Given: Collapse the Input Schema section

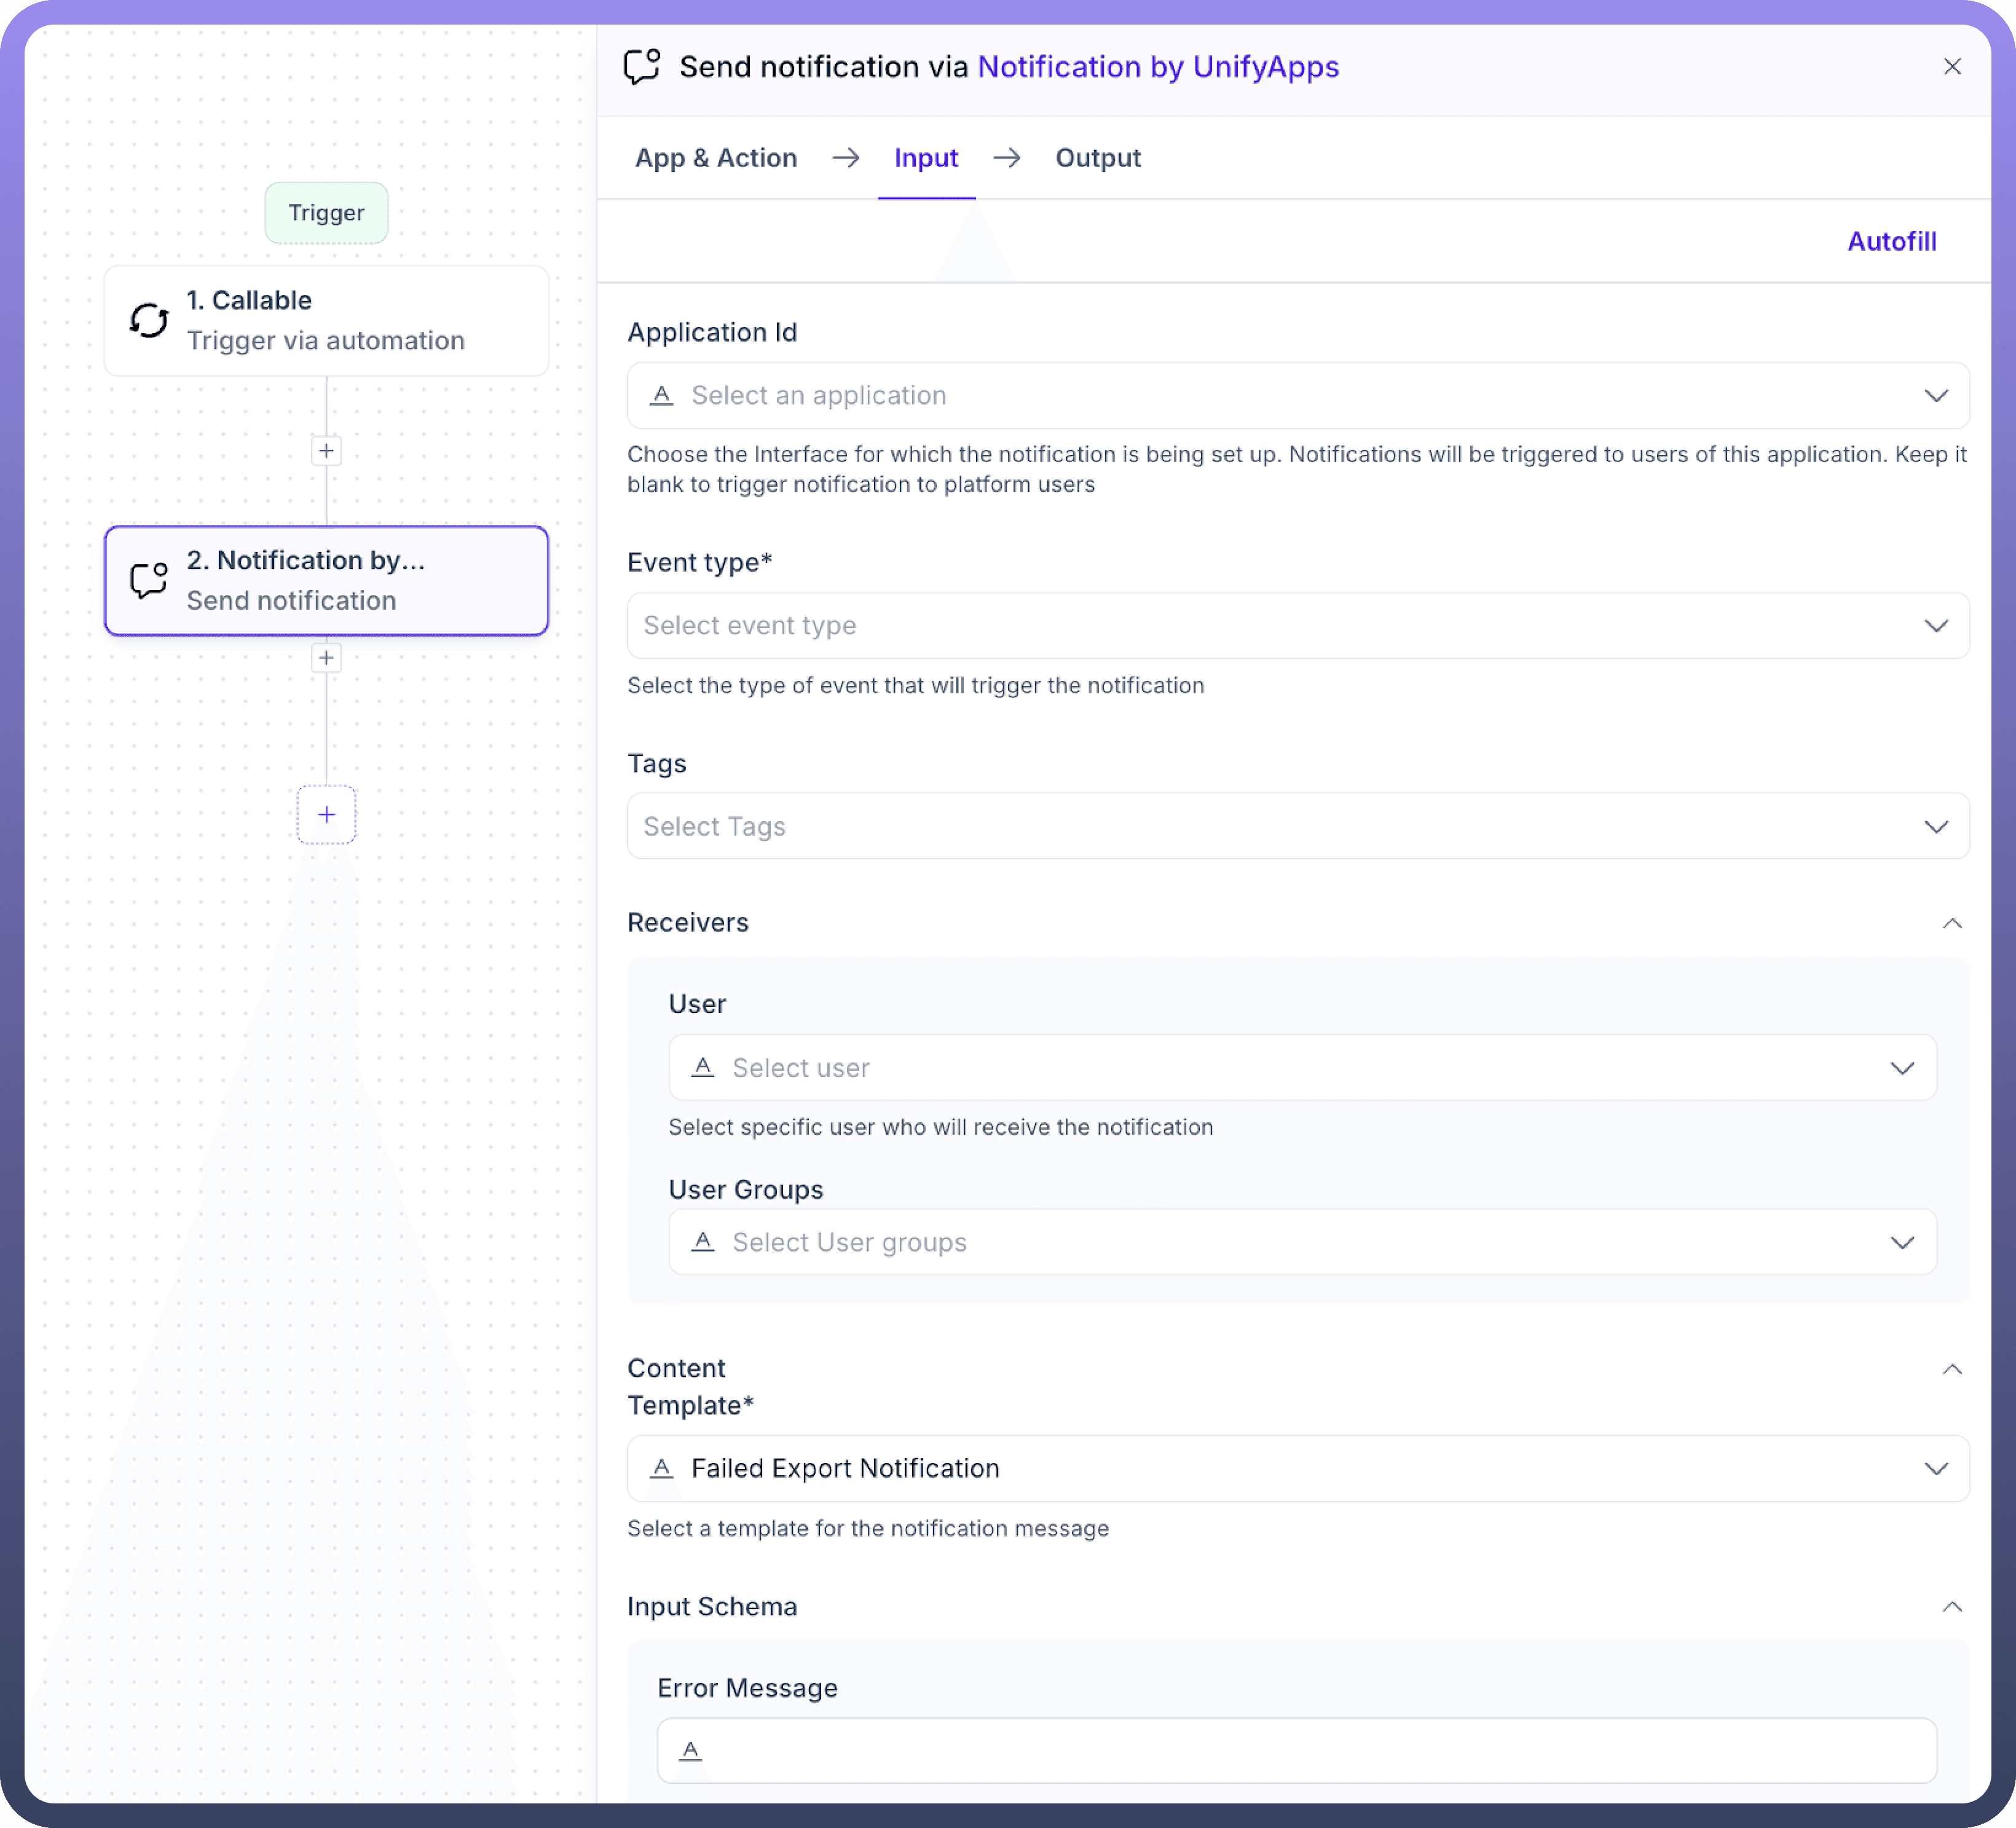Looking at the screenshot, I should coord(1951,1607).
